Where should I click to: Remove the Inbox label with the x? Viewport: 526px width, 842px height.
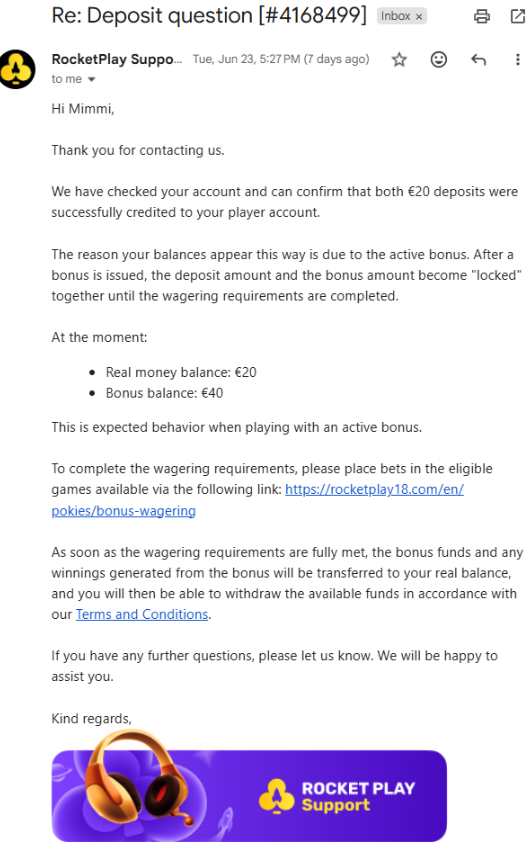[x=419, y=17]
